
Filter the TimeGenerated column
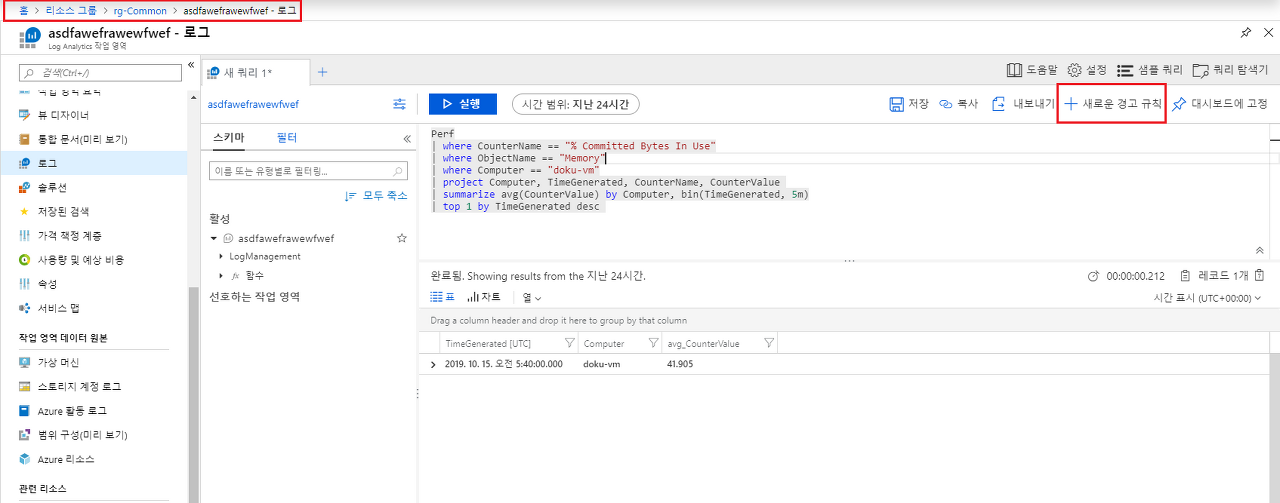(570, 343)
